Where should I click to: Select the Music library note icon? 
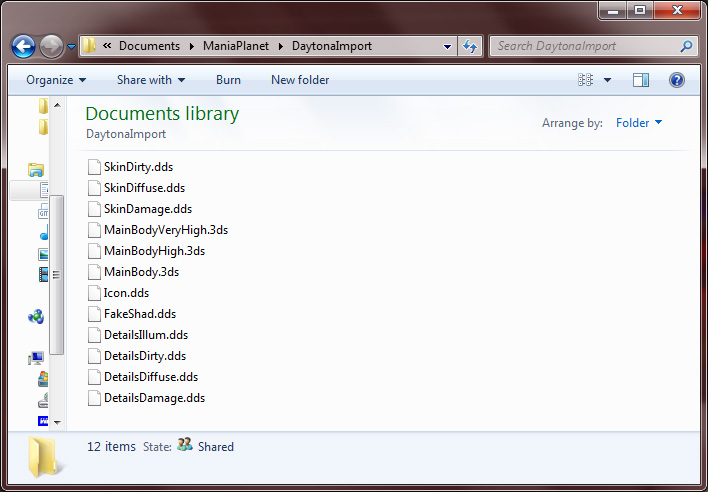(44, 233)
